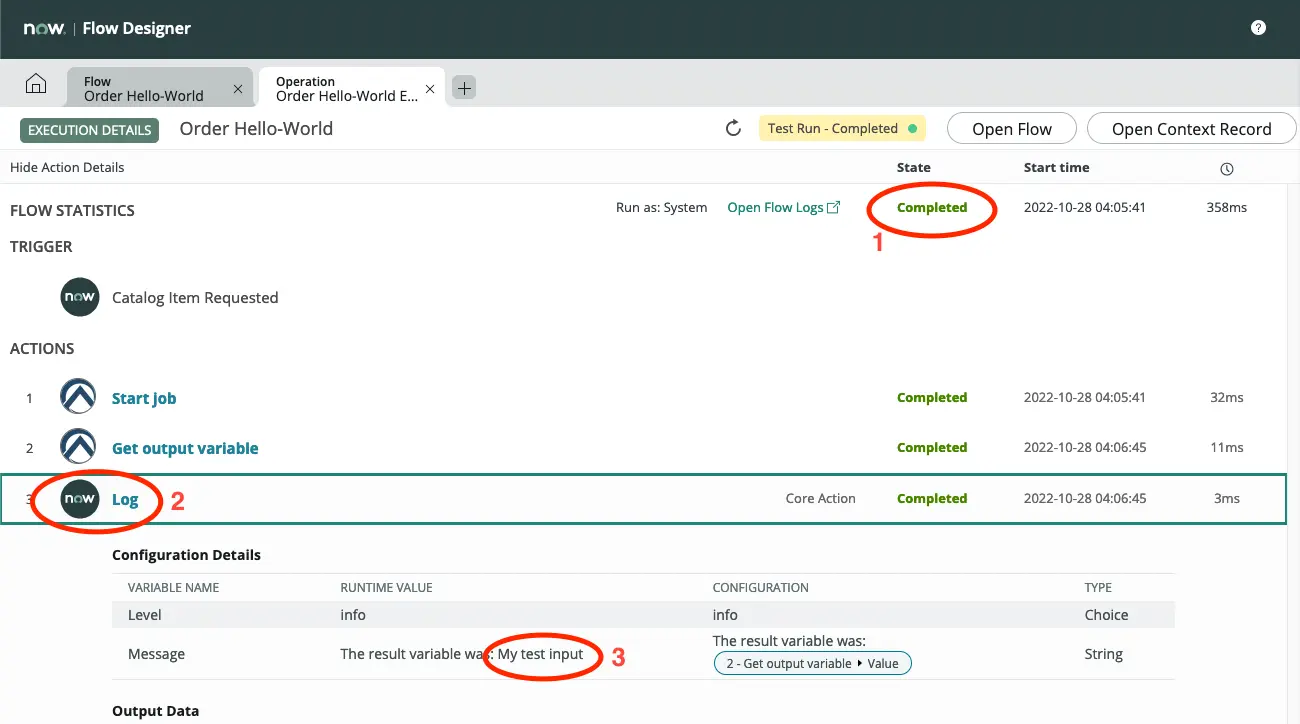Collapse details via Hide Action Details
This screenshot has width=1300, height=724.
tap(67, 167)
